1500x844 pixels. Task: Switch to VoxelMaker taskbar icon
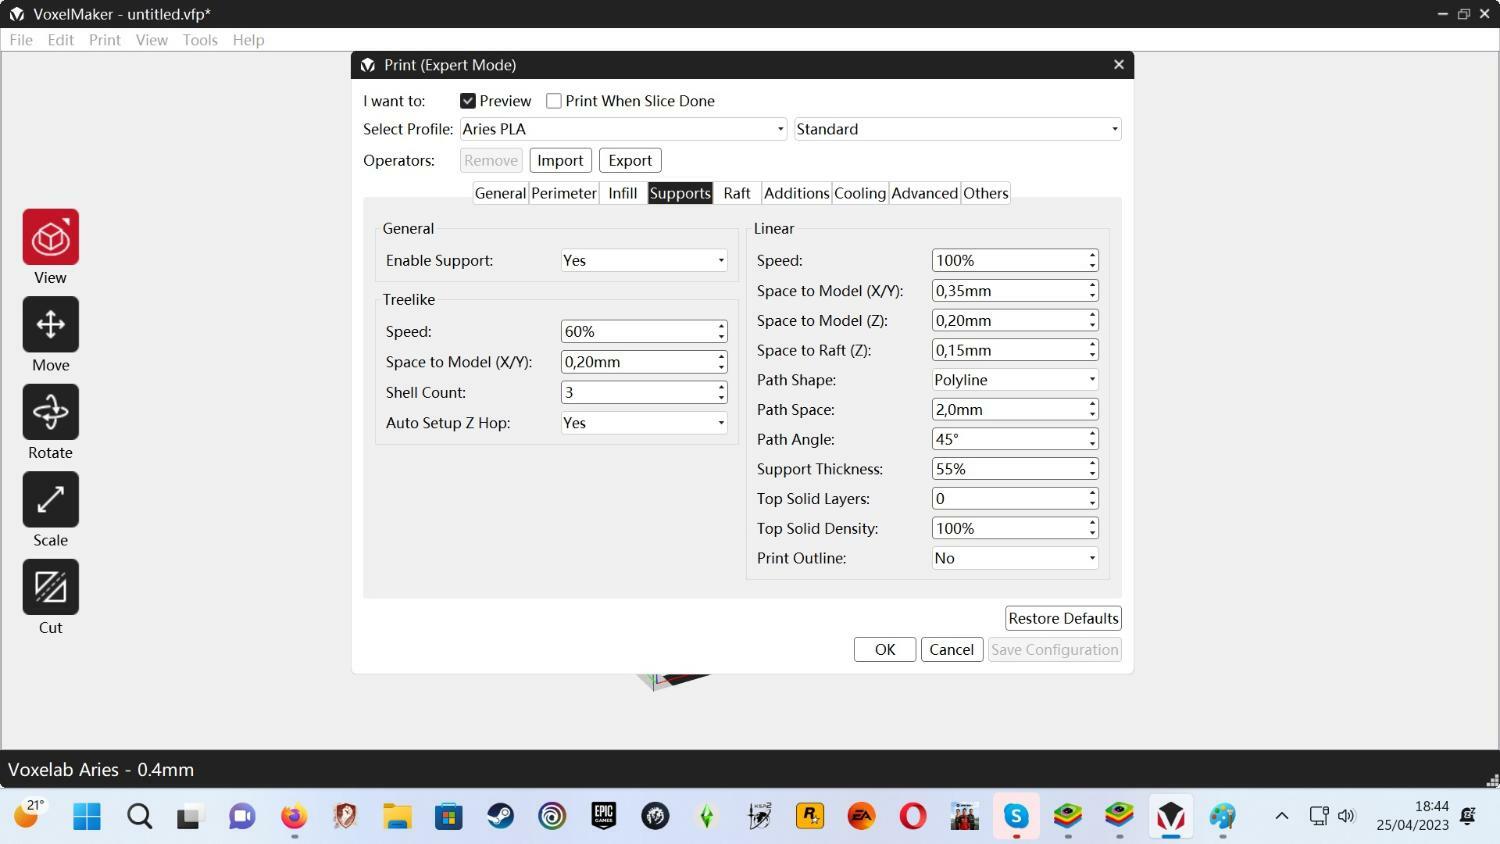(x=1171, y=816)
